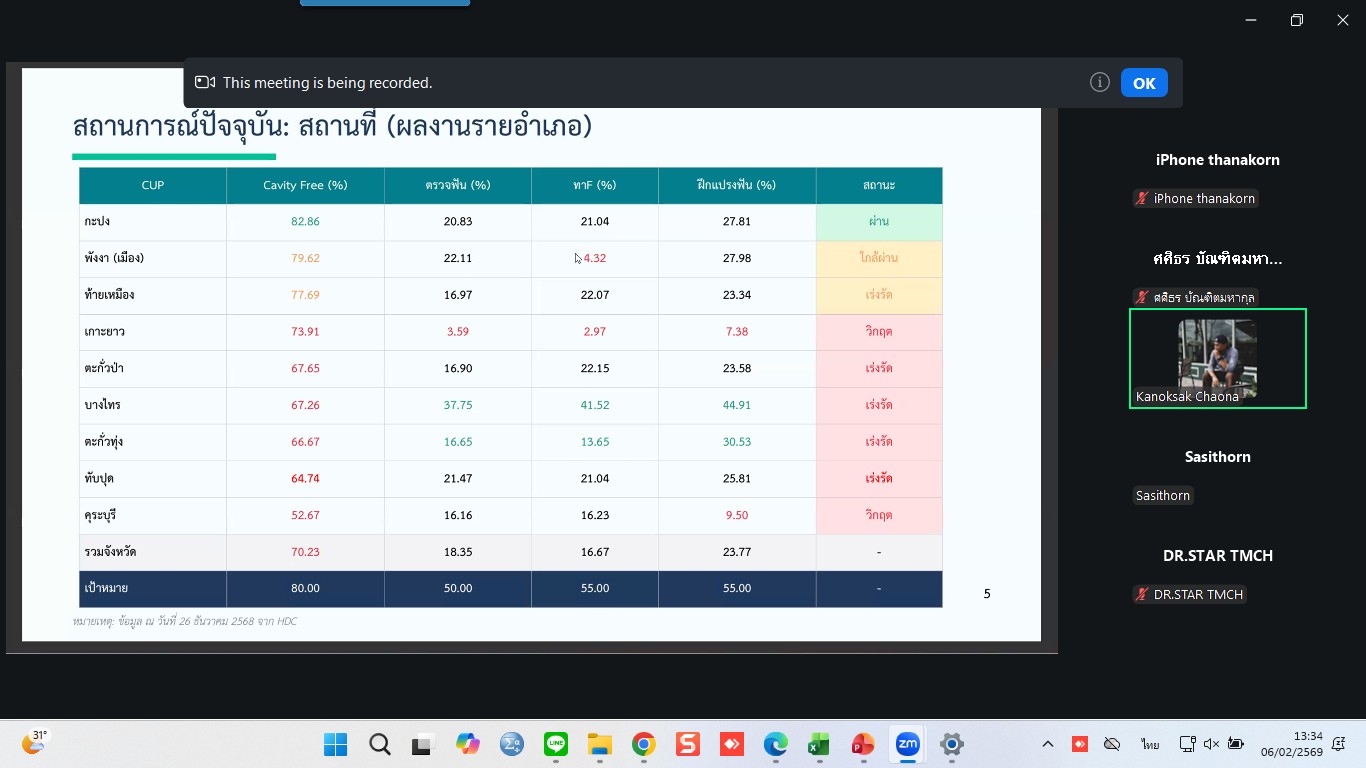
Task: Select Kanoksak Chaona's video thumbnail
Action: click(1217, 358)
